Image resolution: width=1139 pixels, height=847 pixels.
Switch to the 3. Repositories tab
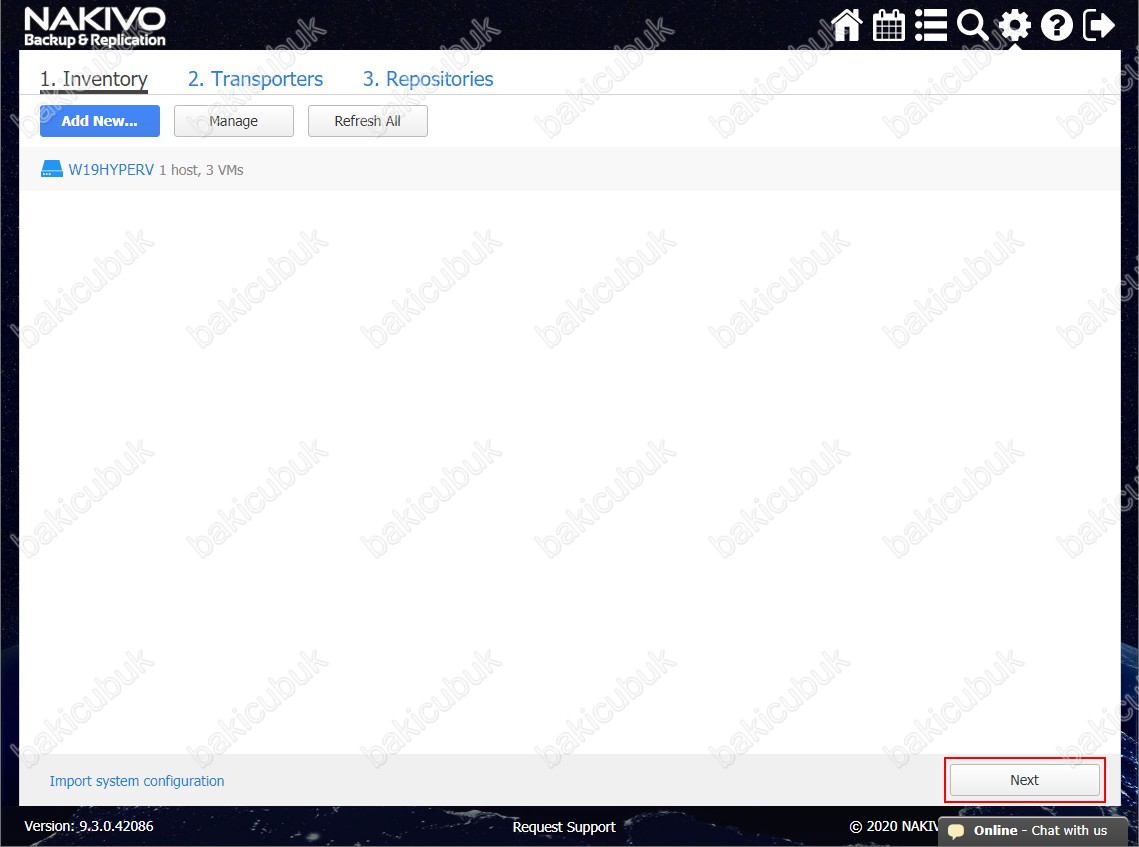428,78
